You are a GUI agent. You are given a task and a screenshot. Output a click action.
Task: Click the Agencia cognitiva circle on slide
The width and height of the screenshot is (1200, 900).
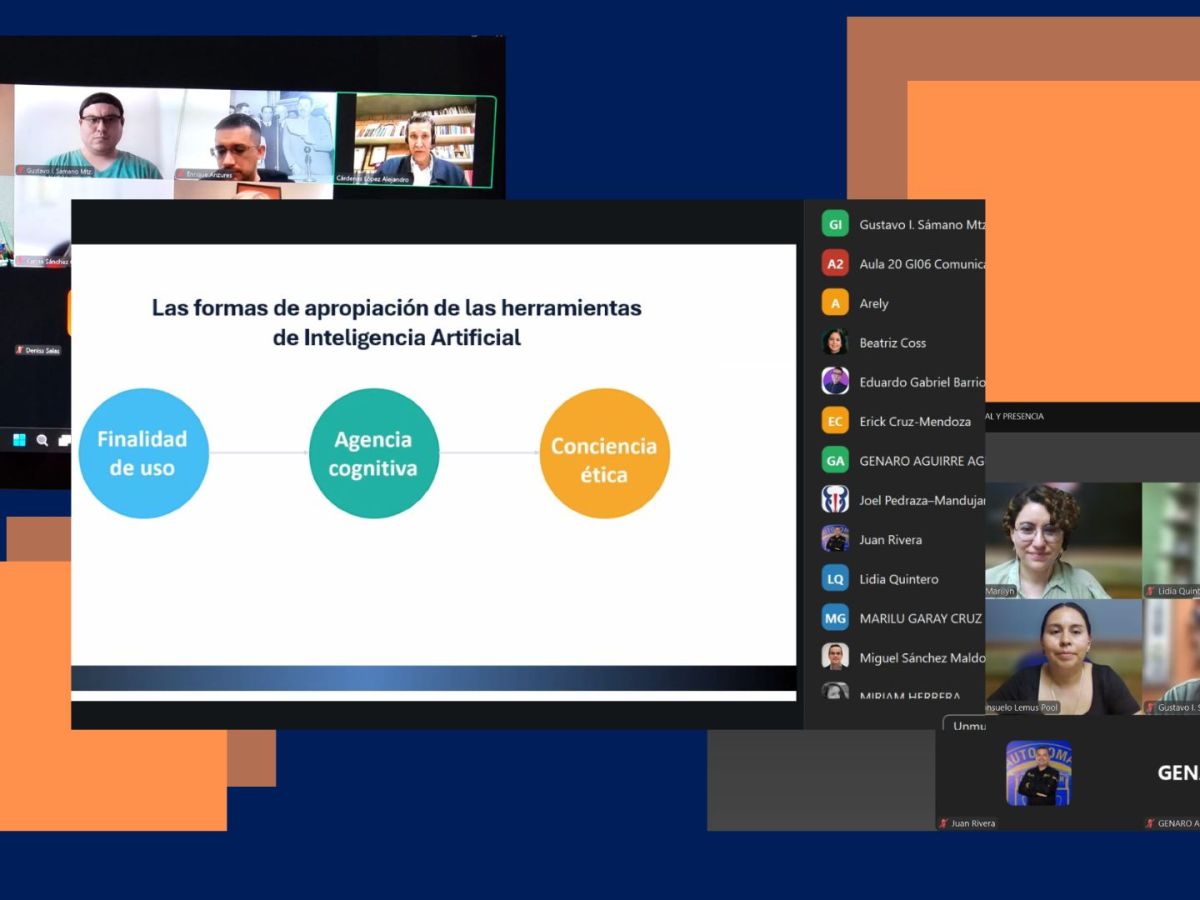tap(373, 453)
